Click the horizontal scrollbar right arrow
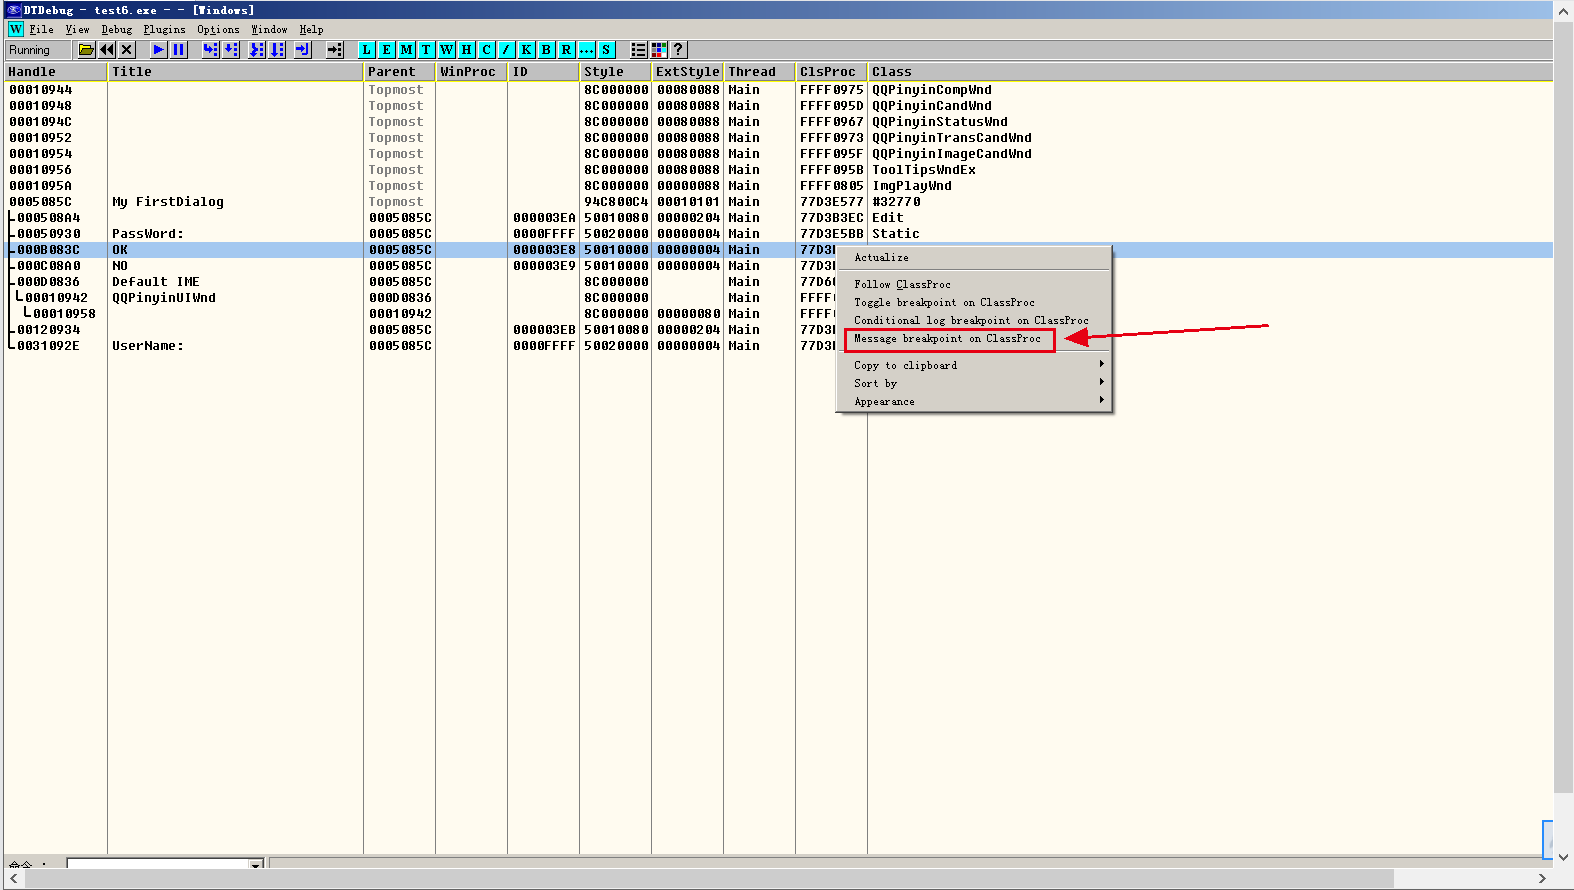The width and height of the screenshot is (1574, 890). tap(1542, 878)
